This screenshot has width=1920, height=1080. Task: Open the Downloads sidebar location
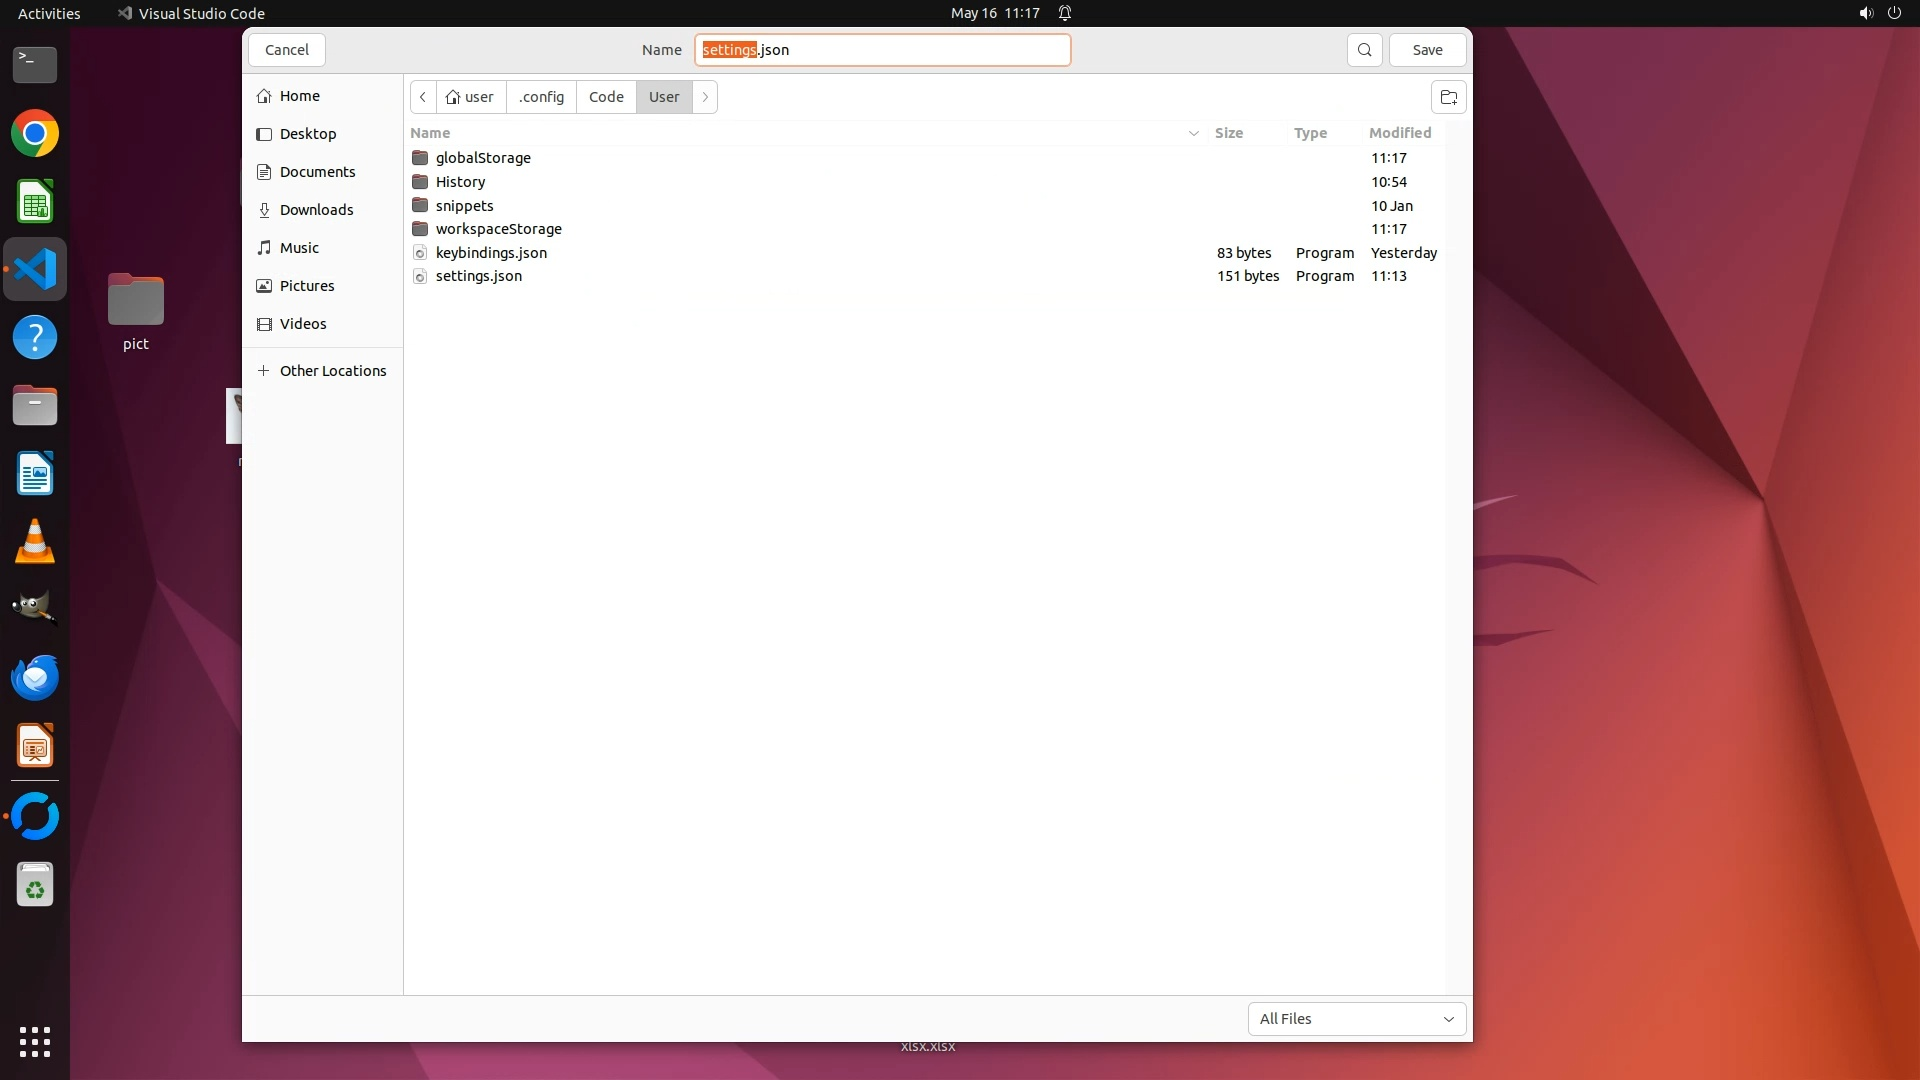coord(316,210)
